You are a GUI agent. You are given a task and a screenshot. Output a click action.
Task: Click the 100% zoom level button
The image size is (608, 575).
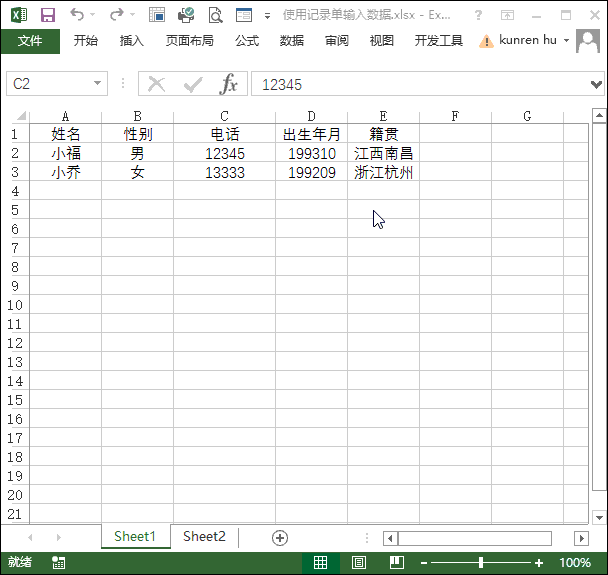[575, 563]
